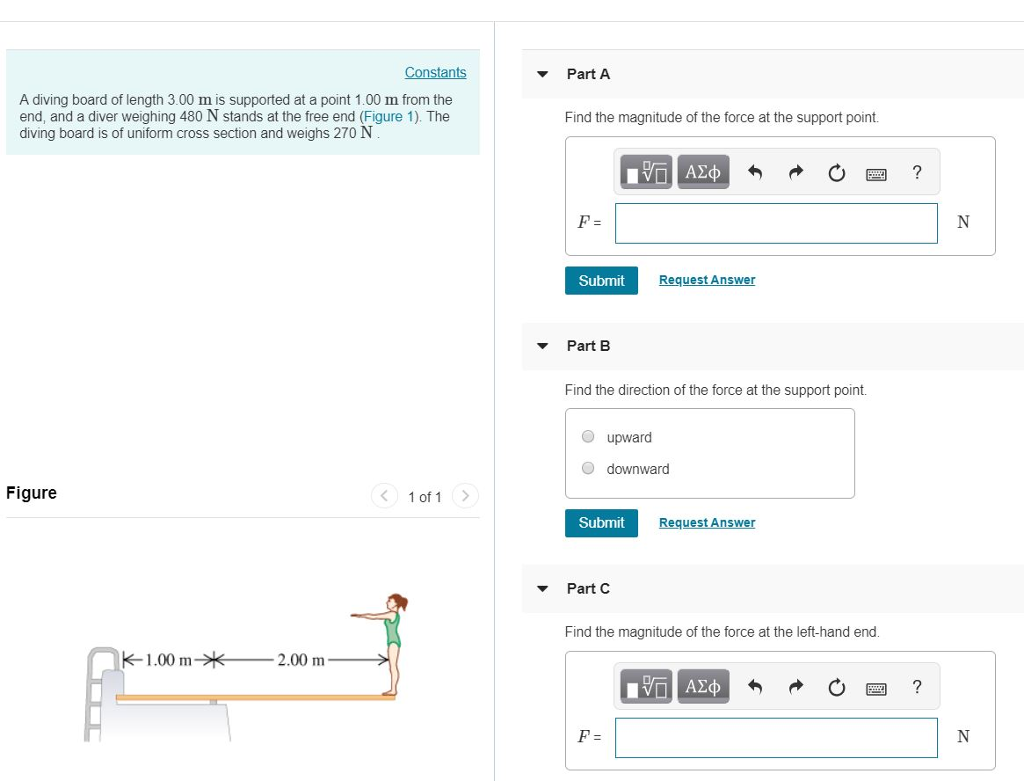Screen dimensions: 1024x781
Task: Select the downward radio button in Part B
Action: click(x=589, y=468)
